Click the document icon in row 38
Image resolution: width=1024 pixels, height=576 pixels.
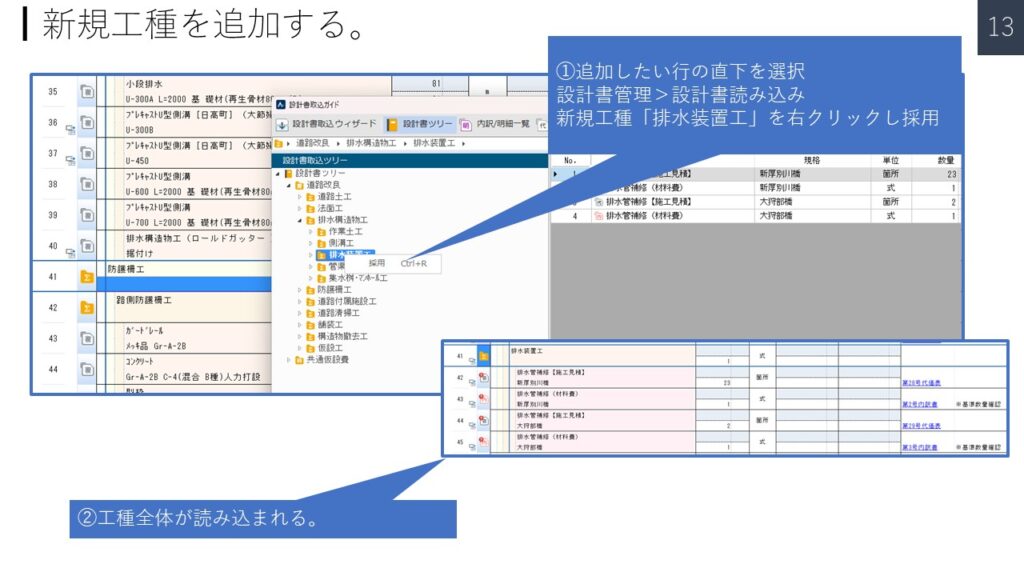(87, 184)
